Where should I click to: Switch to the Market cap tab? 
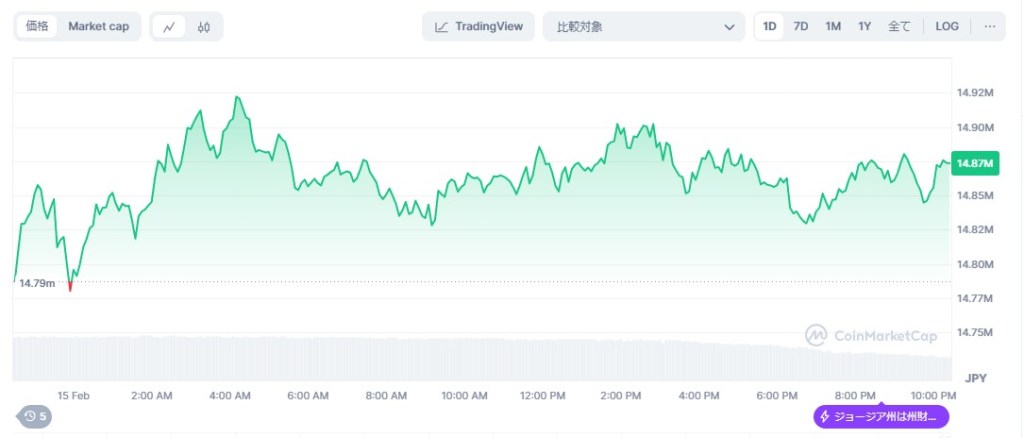click(x=99, y=27)
